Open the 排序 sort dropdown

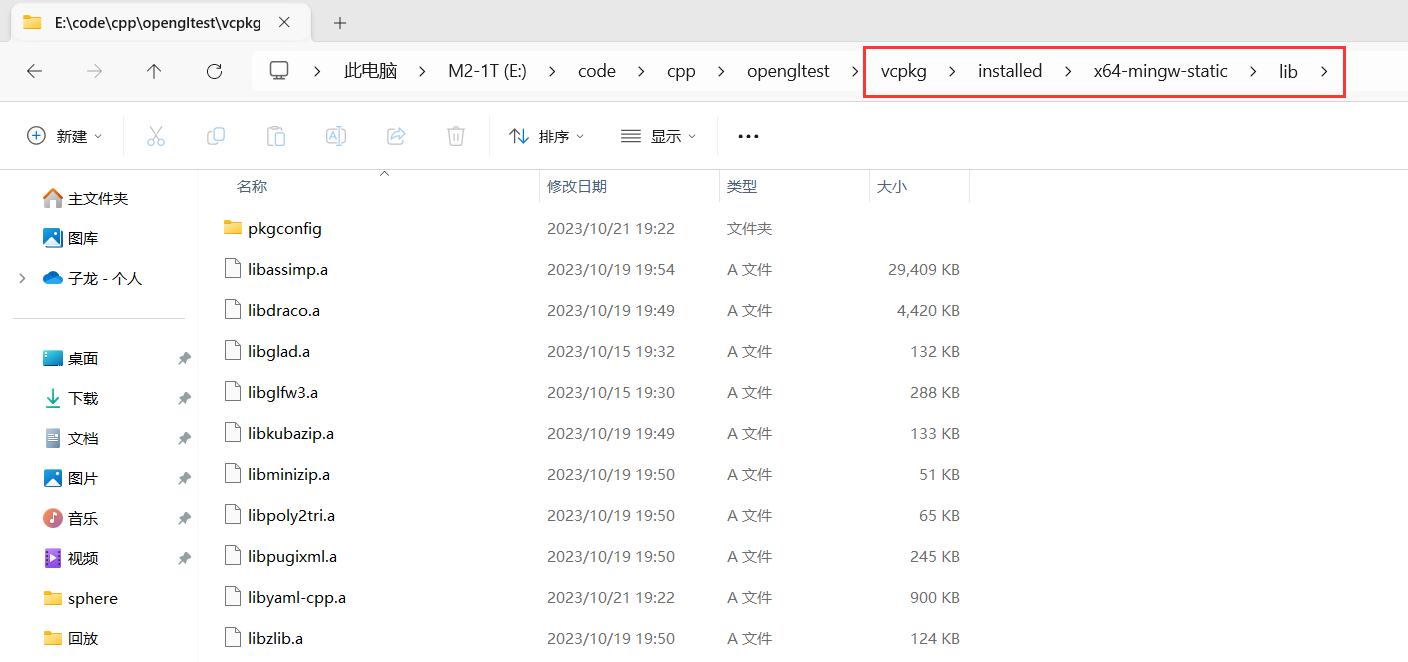tap(546, 136)
